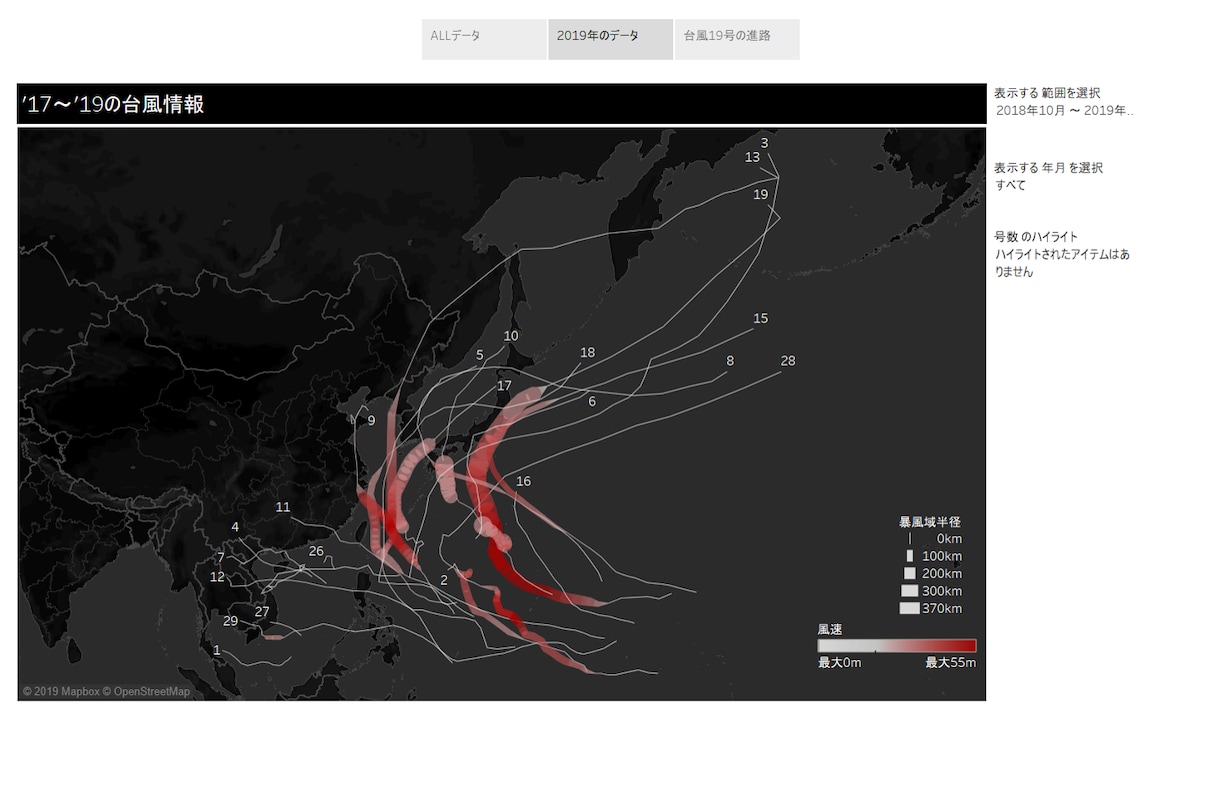Choose the 200km storm radius legend item

pos(930,574)
